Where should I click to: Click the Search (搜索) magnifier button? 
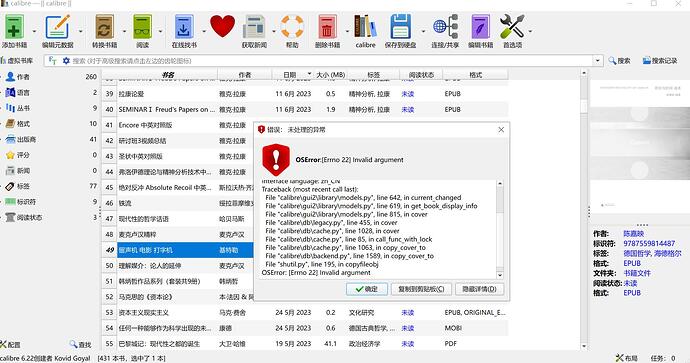(x=619, y=61)
